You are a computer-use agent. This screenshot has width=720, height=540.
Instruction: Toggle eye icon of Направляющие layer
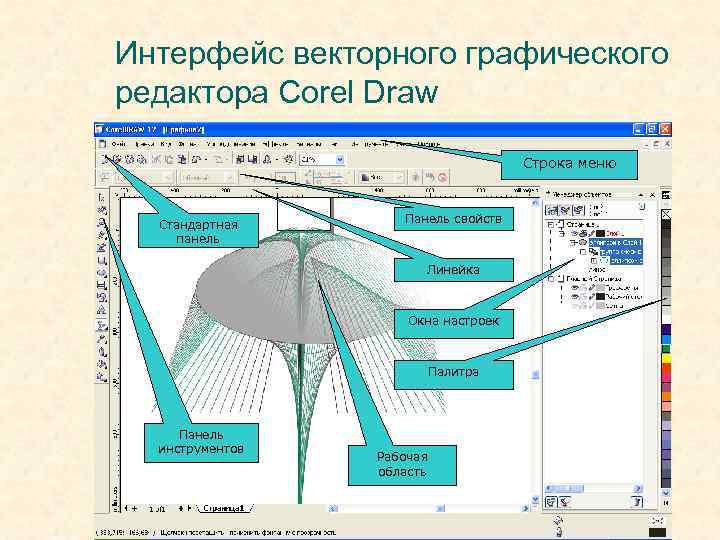(575, 288)
